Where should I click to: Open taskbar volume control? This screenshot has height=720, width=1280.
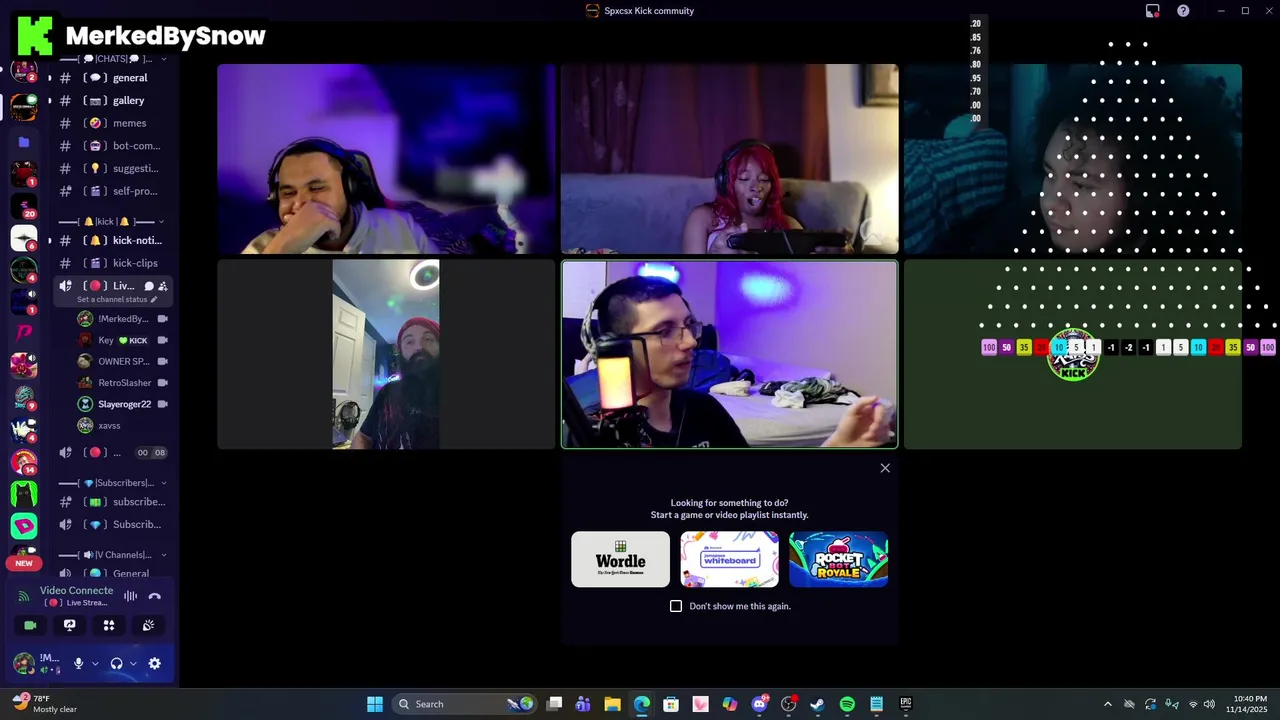pyautogui.click(x=1210, y=704)
